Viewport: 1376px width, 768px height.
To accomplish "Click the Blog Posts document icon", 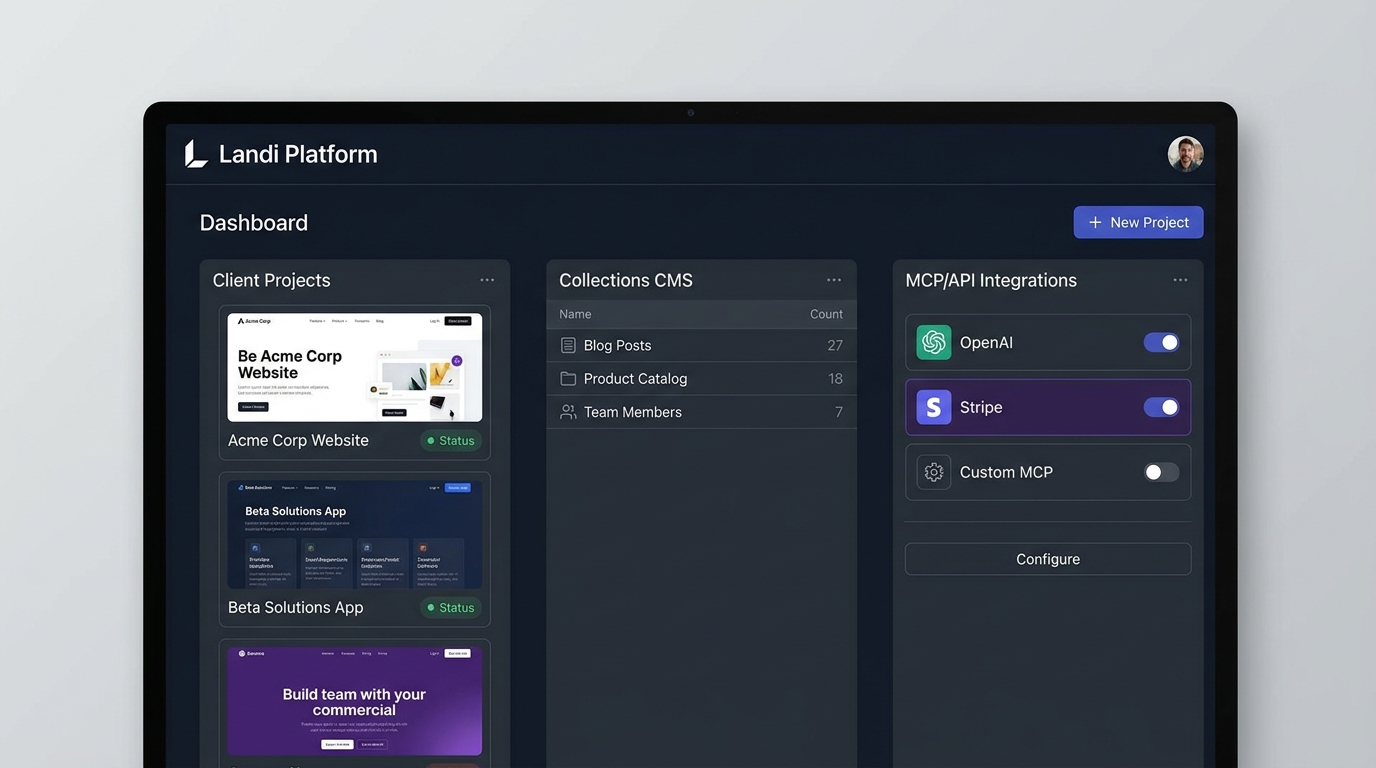I will tap(568, 345).
